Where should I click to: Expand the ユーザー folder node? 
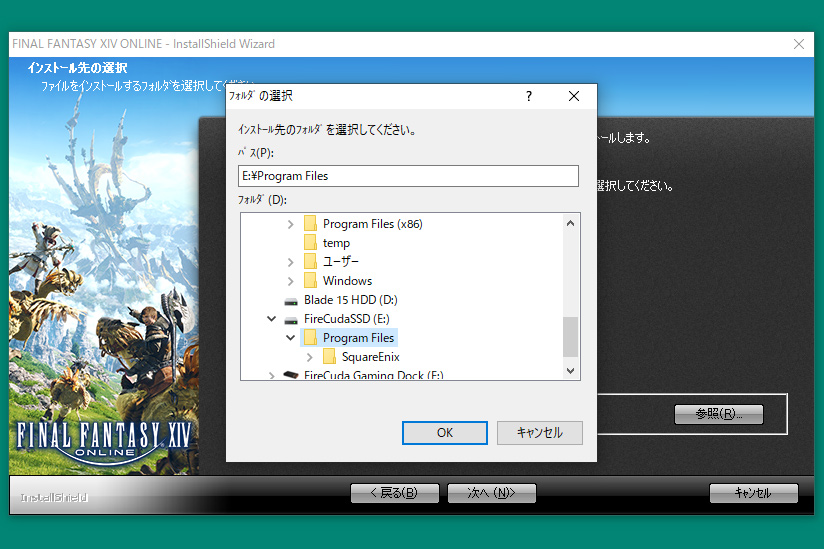pos(291,262)
